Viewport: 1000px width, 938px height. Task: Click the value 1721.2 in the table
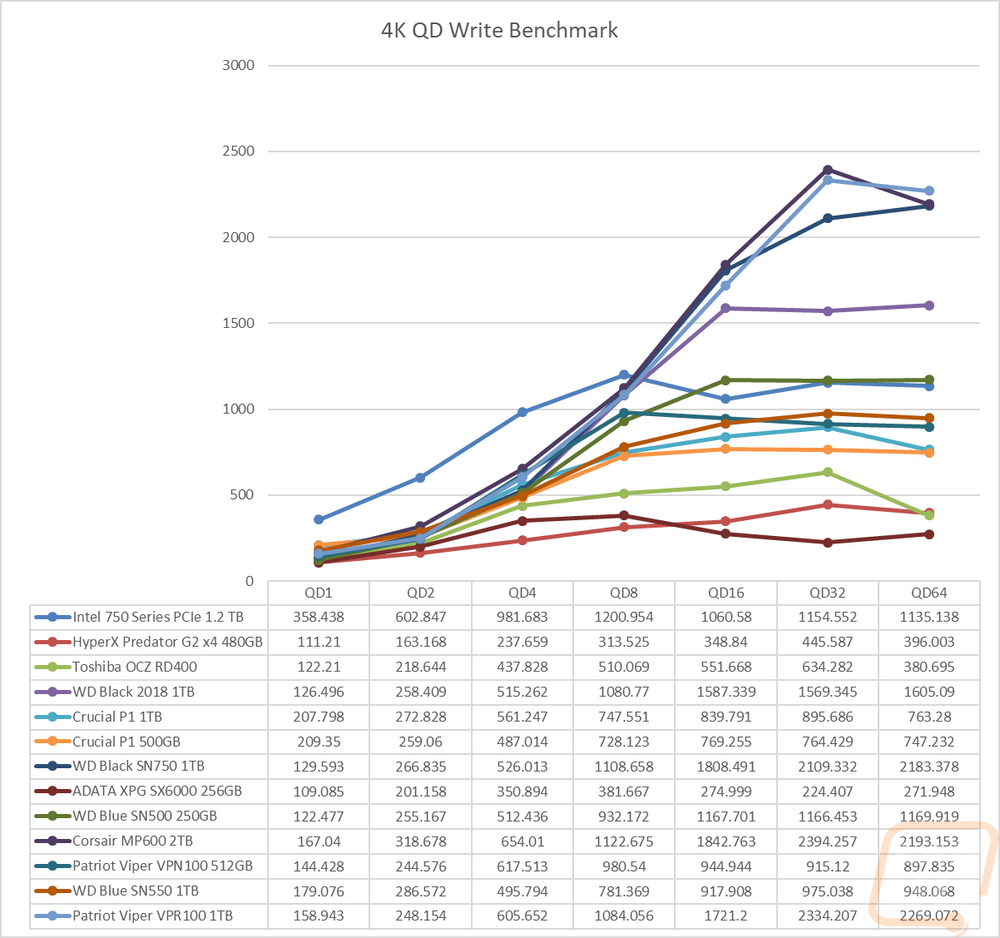tap(726, 916)
